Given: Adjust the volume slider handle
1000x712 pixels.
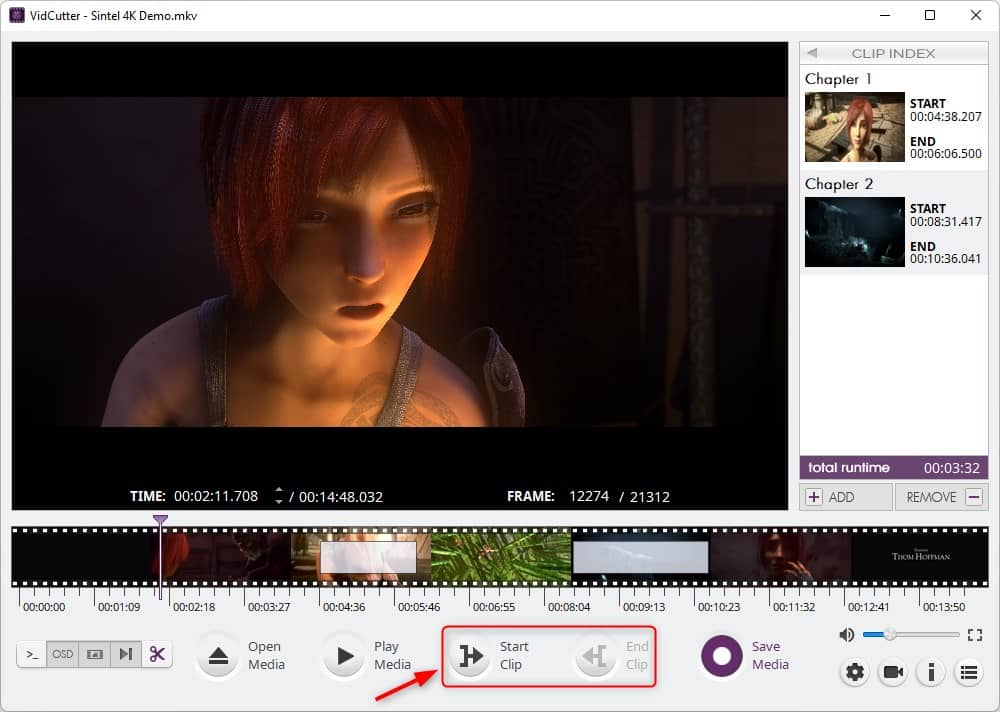Looking at the screenshot, I should (890, 634).
